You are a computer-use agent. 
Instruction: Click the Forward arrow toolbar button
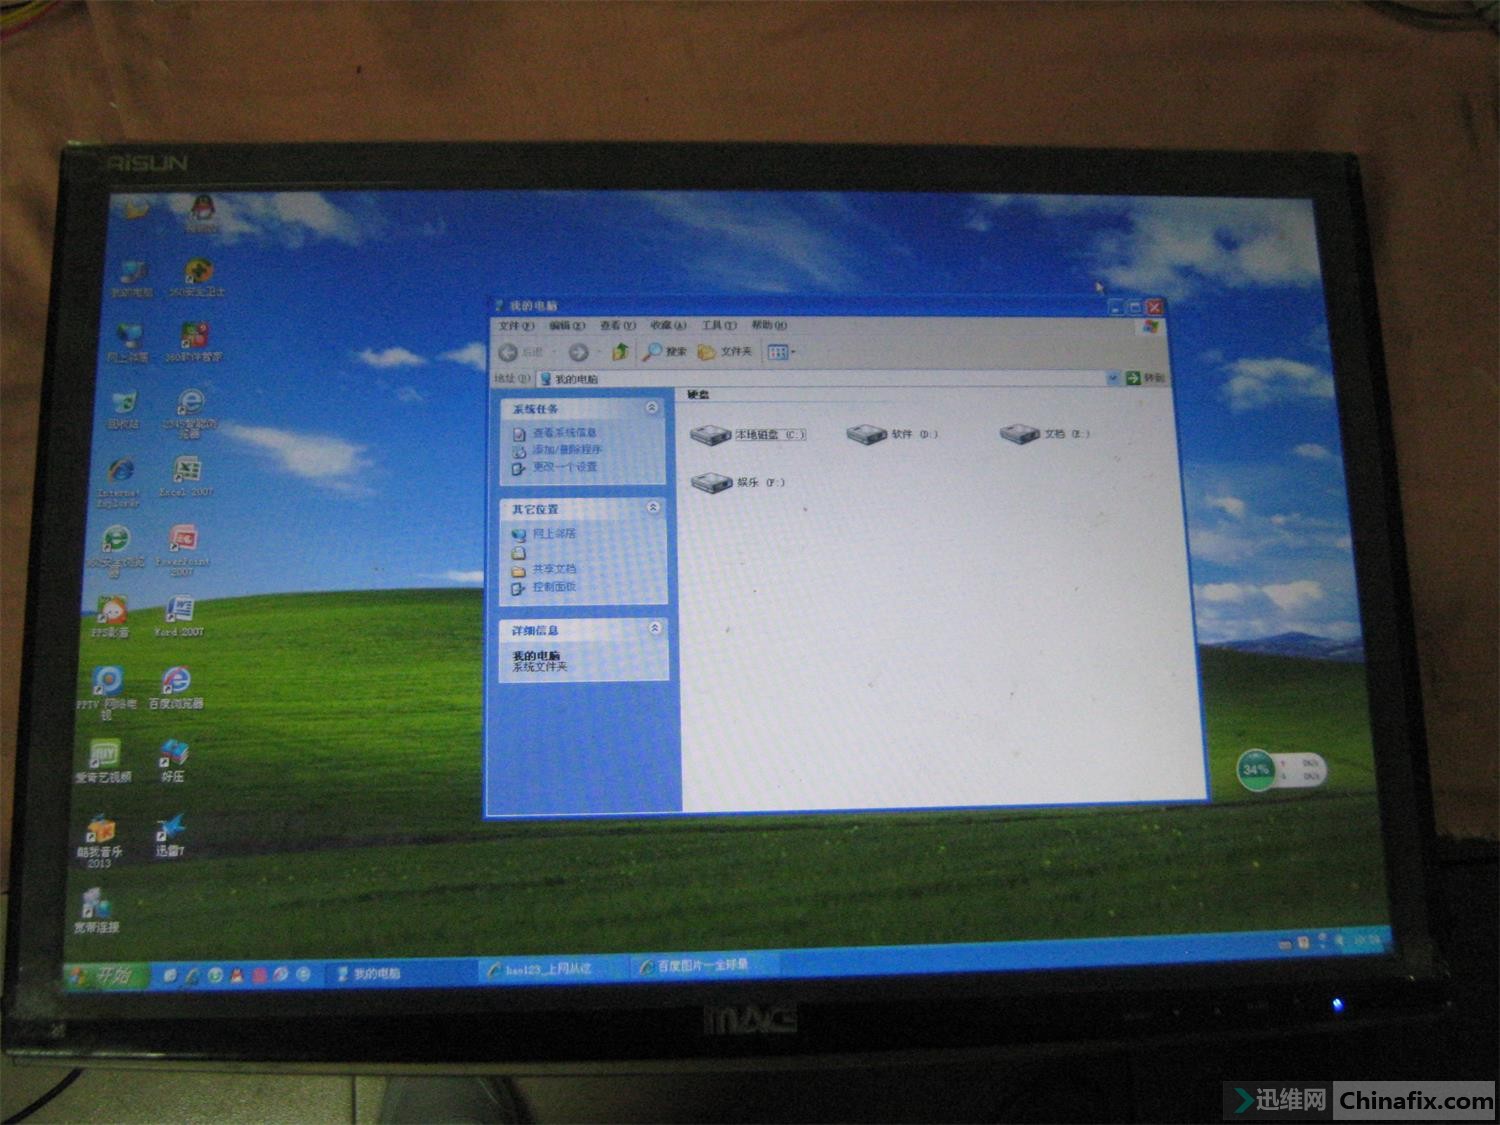tap(578, 352)
